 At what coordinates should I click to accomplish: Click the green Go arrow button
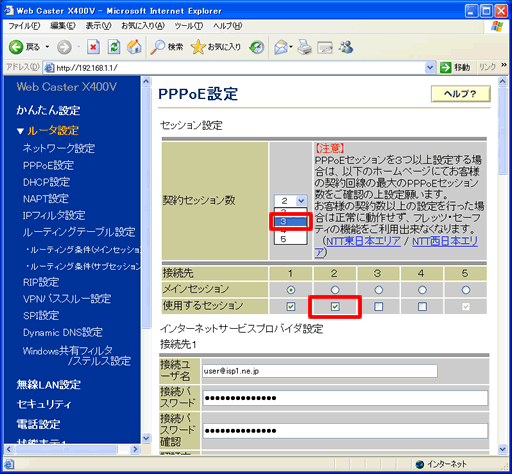coord(445,68)
